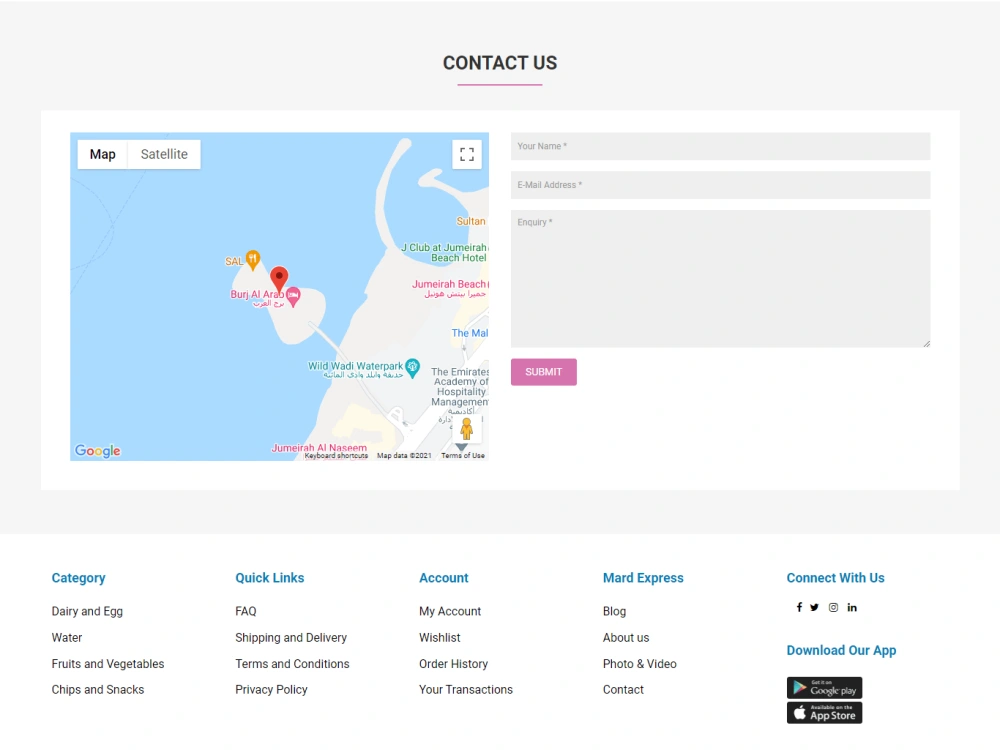This screenshot has height=750, width=1000.
Task: Click the Wild Wadi Waterpark marker icon
Action: pyautogui.click(x=413, y=367)
